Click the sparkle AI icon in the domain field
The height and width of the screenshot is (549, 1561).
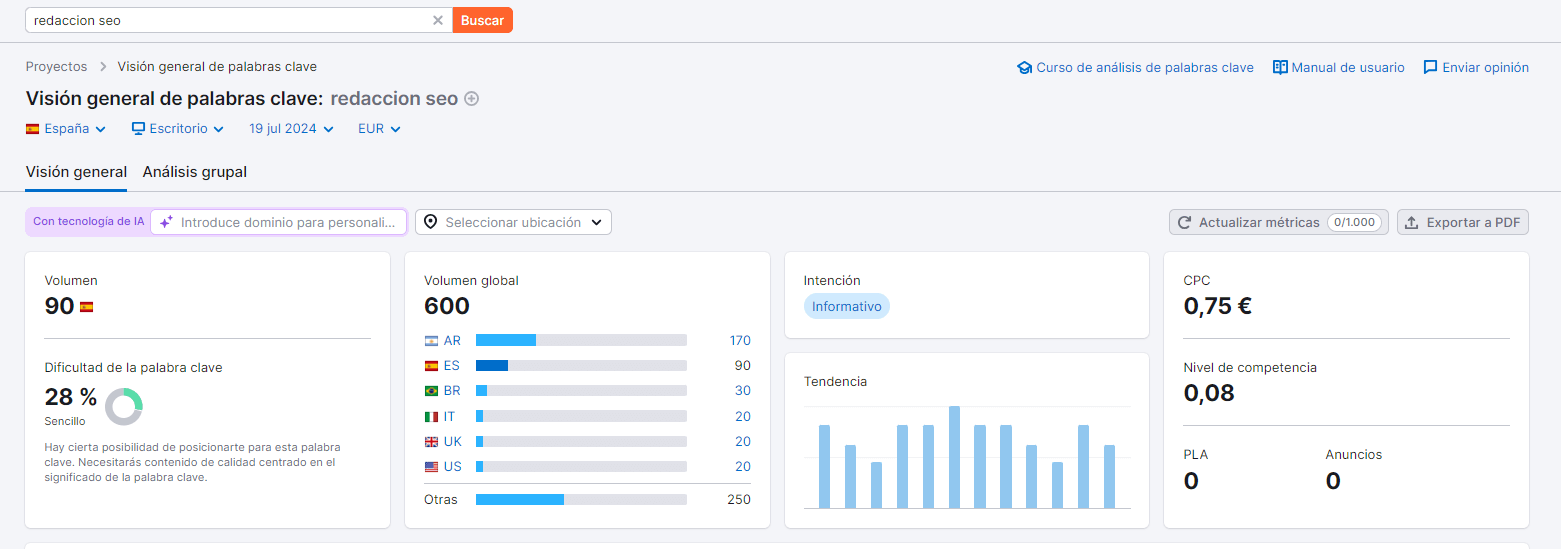(166, 222)
